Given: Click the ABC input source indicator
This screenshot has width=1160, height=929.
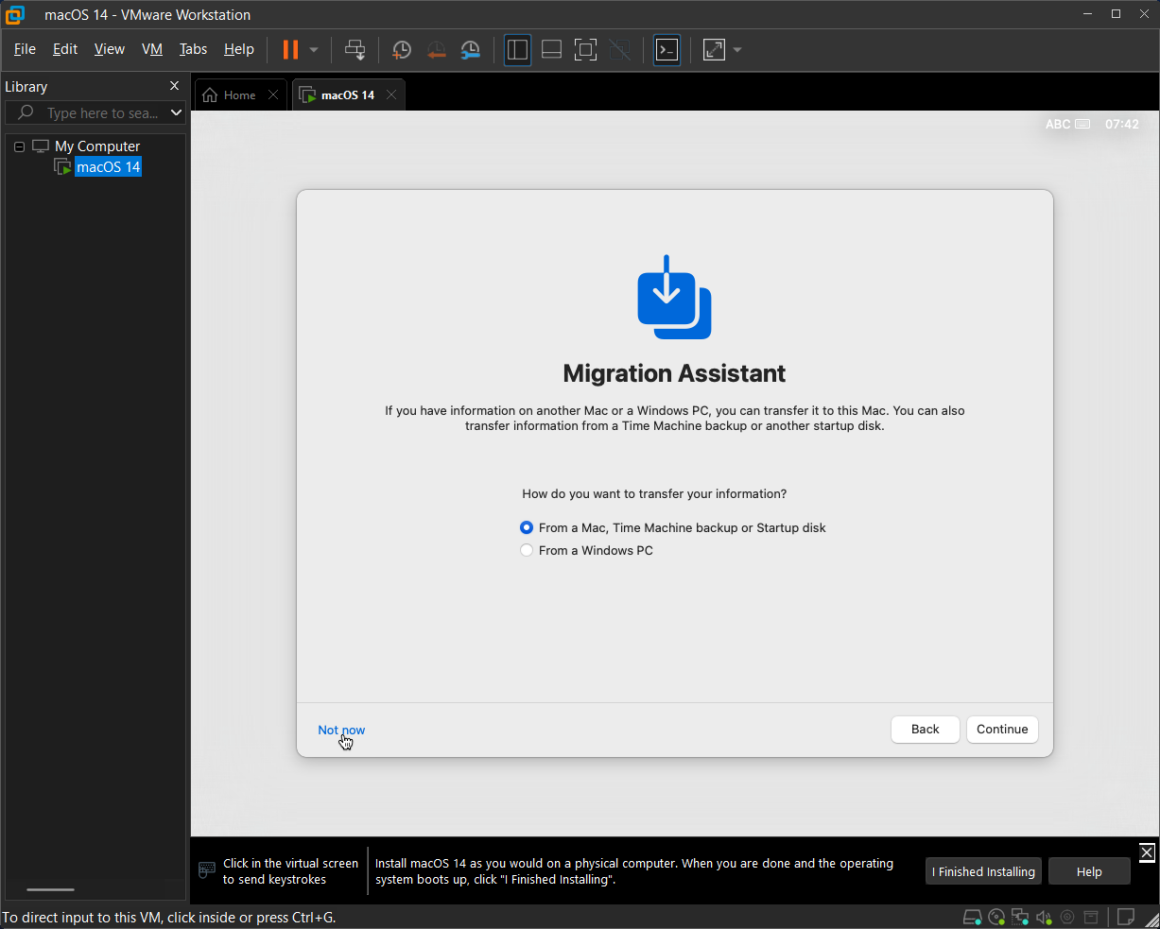Looking at the screenshot, I should [1067, 124].
